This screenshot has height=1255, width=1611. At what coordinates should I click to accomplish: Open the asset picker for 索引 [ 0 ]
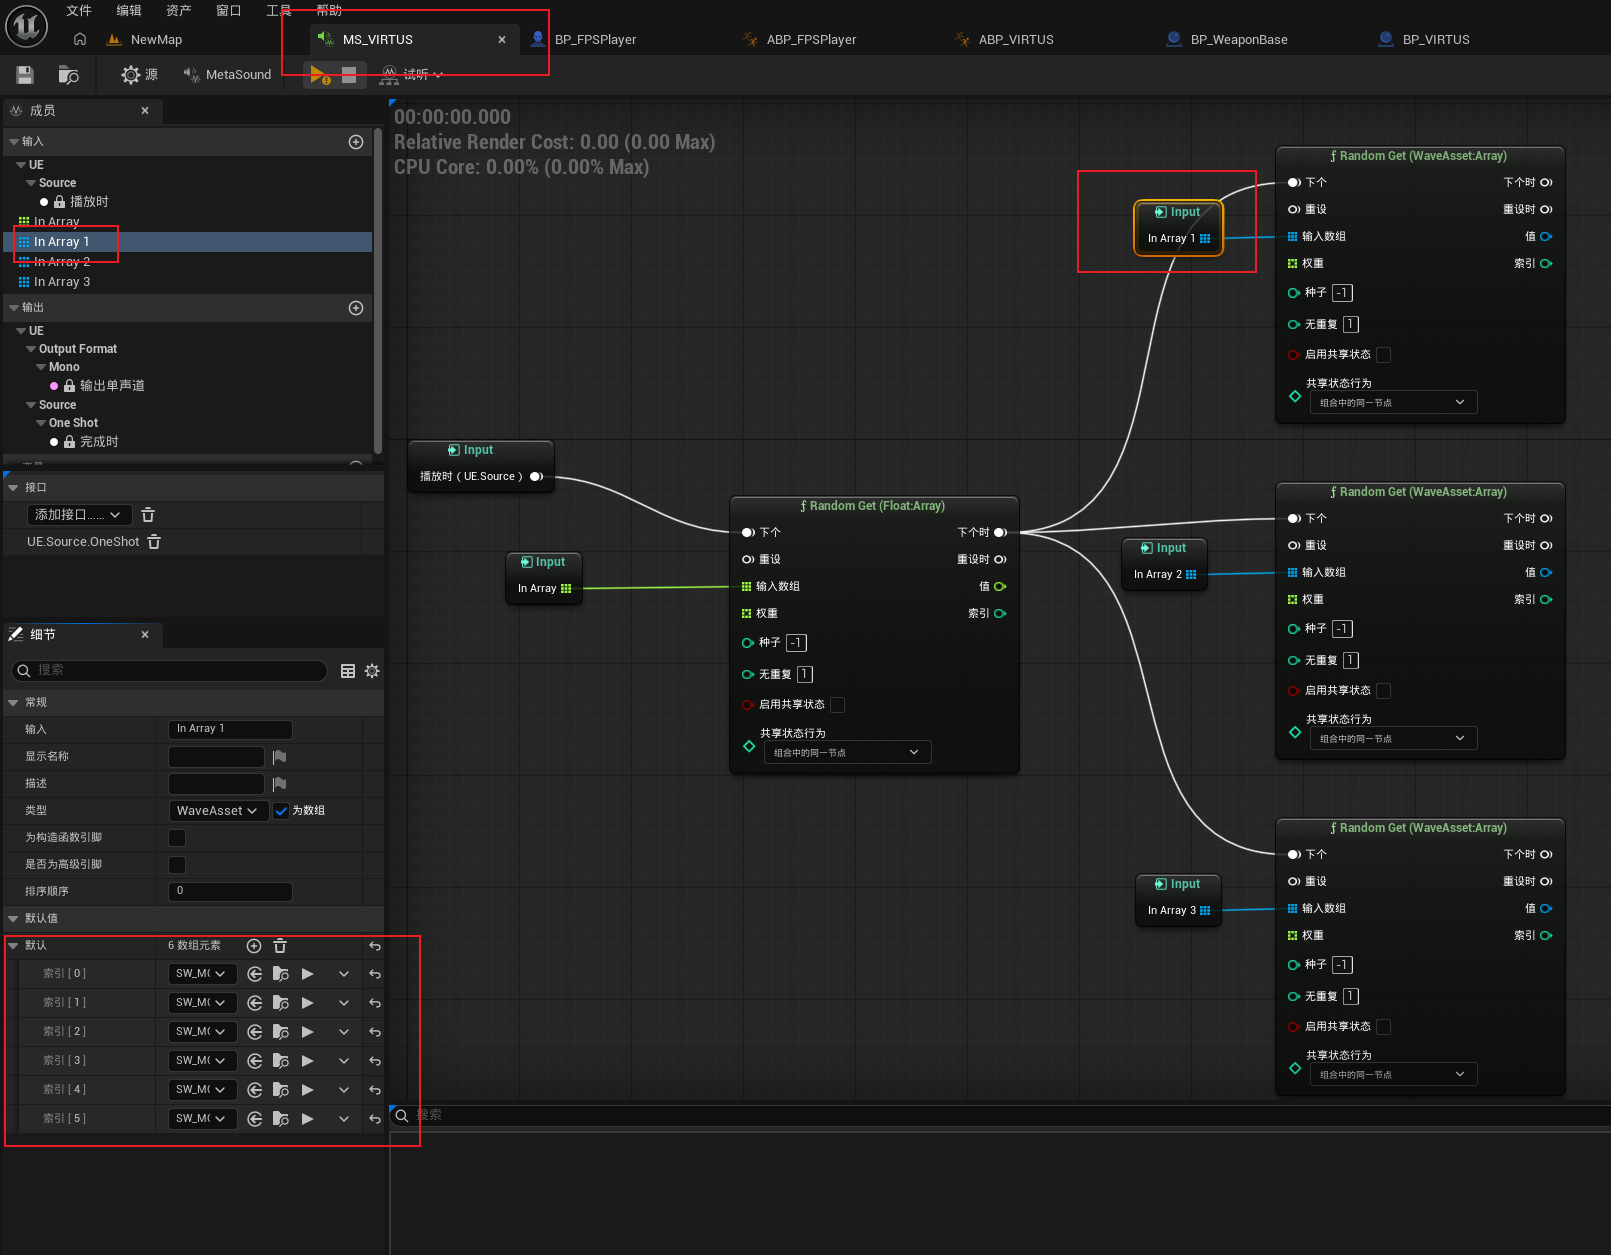[202, 974]
